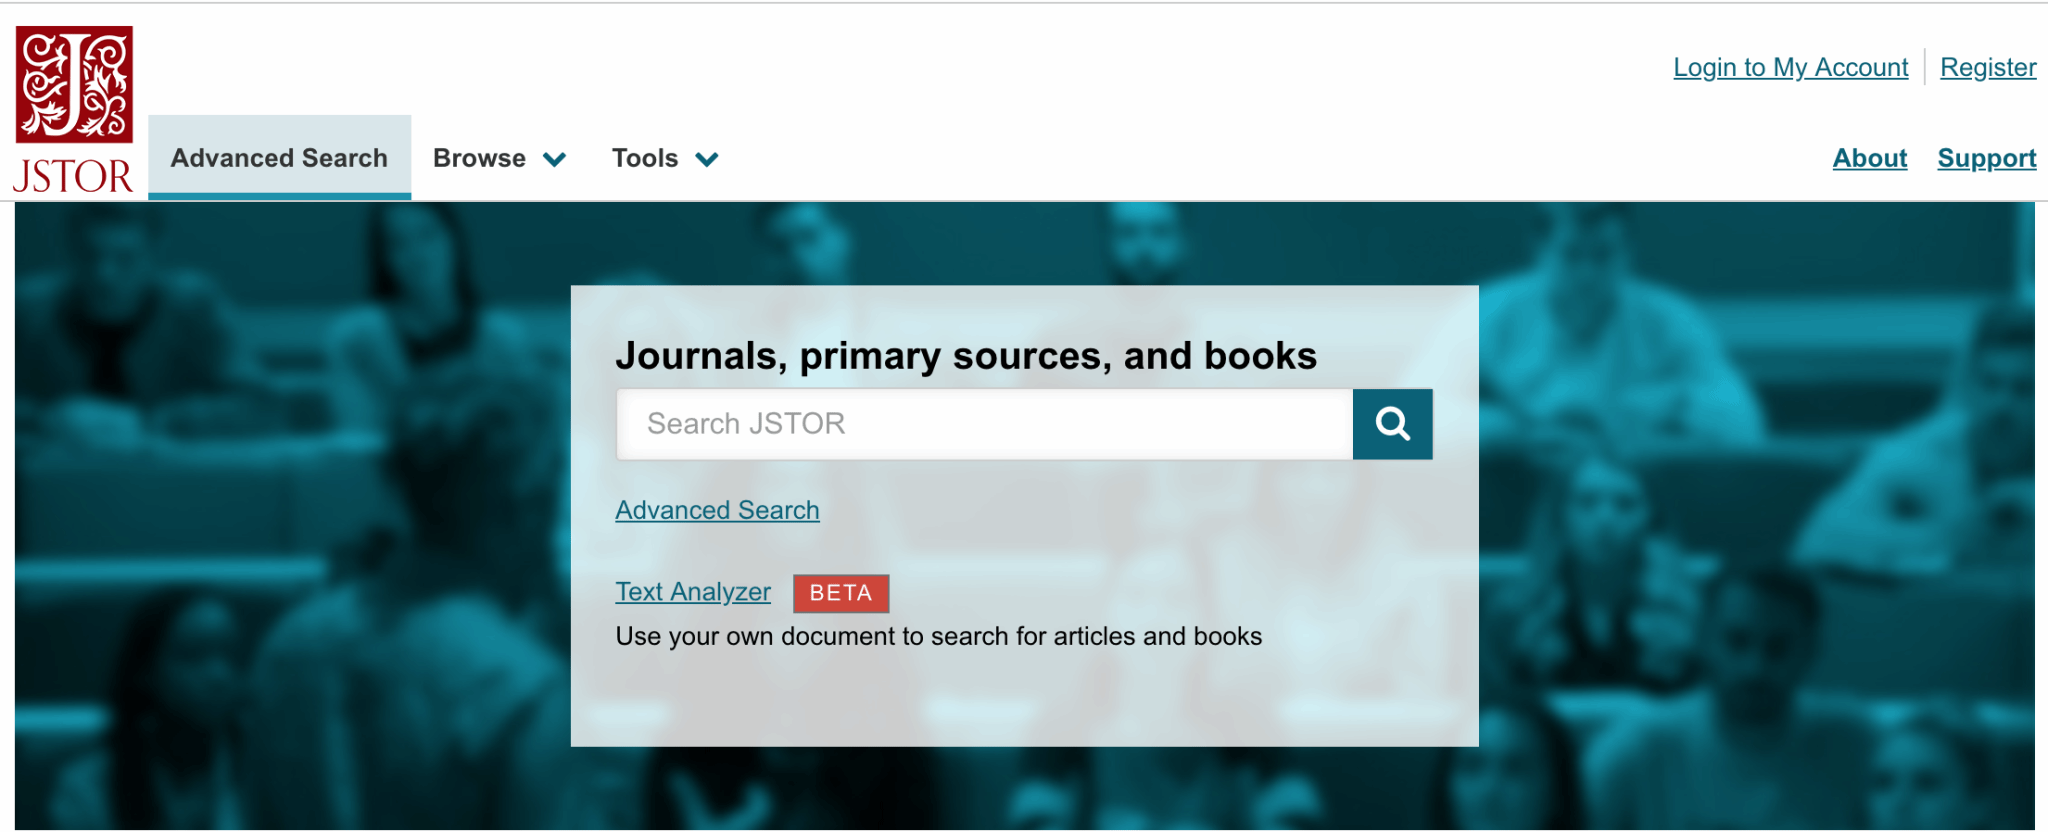This screenshot has height=832, width=2048.
Task: Click the Login to My Account link
Action: (x=1790, y=67)
